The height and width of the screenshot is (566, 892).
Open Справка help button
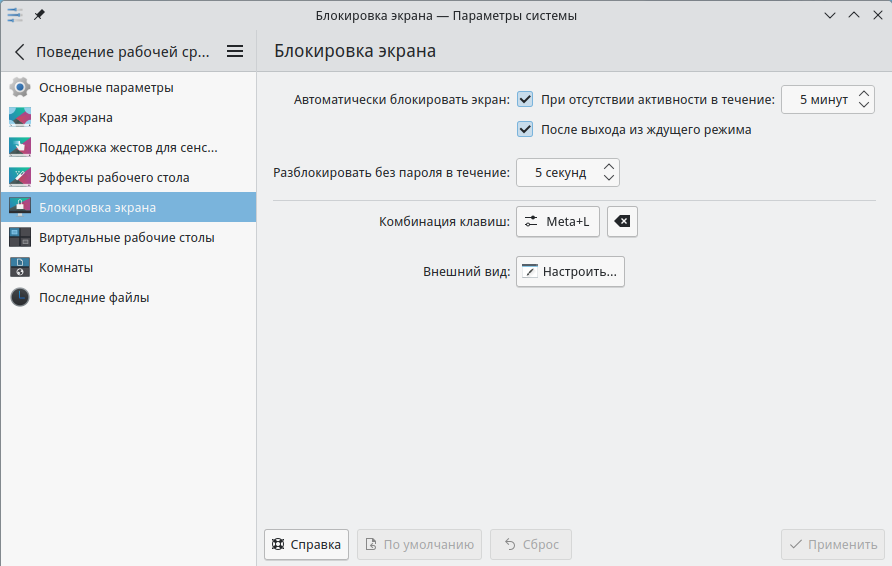pos(306,545)
